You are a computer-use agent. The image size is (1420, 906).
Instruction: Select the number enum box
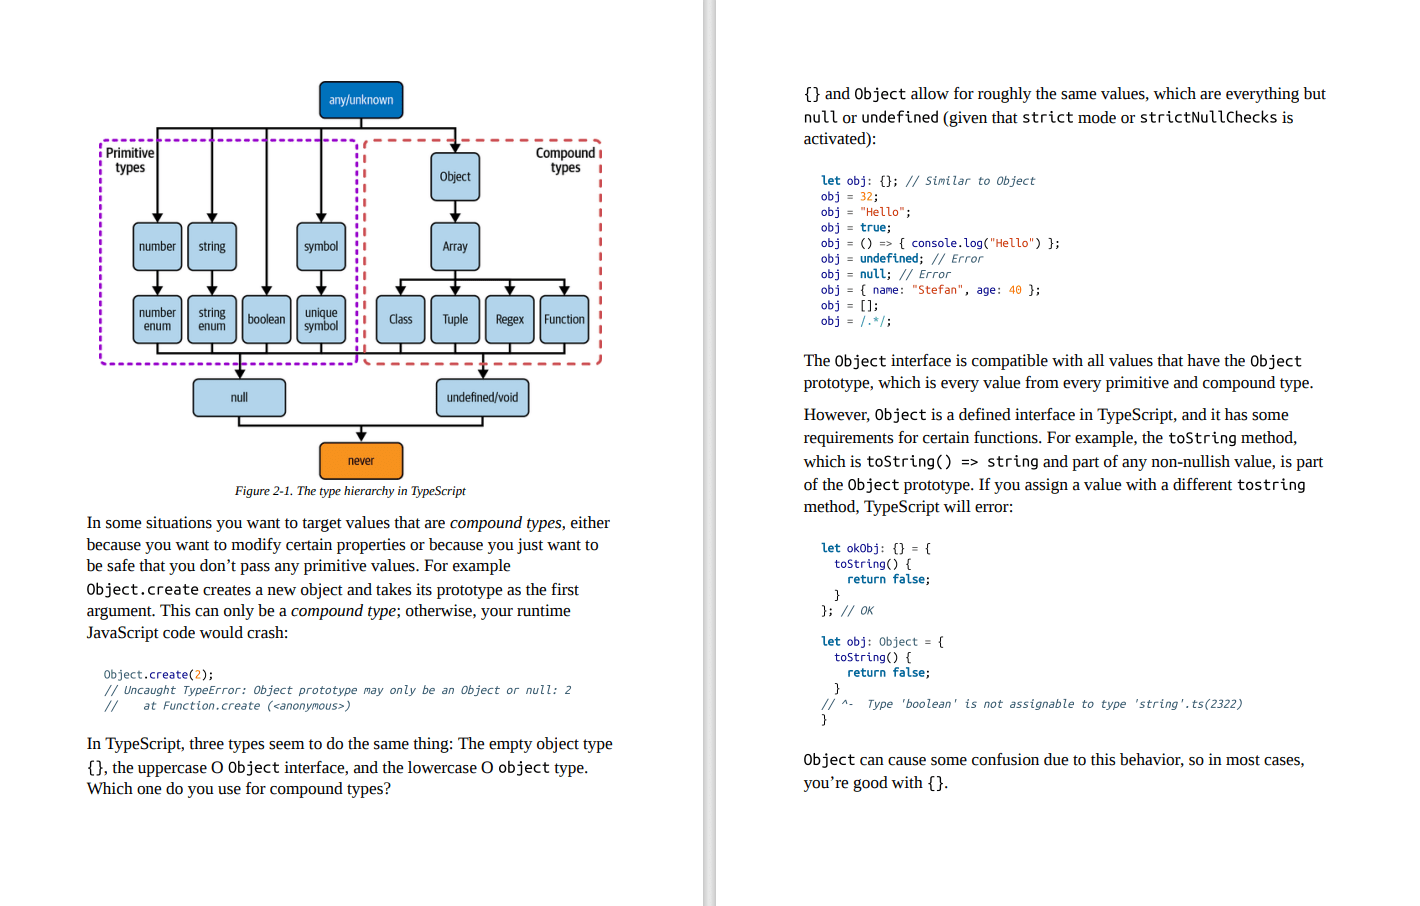[x=156, y=319]
